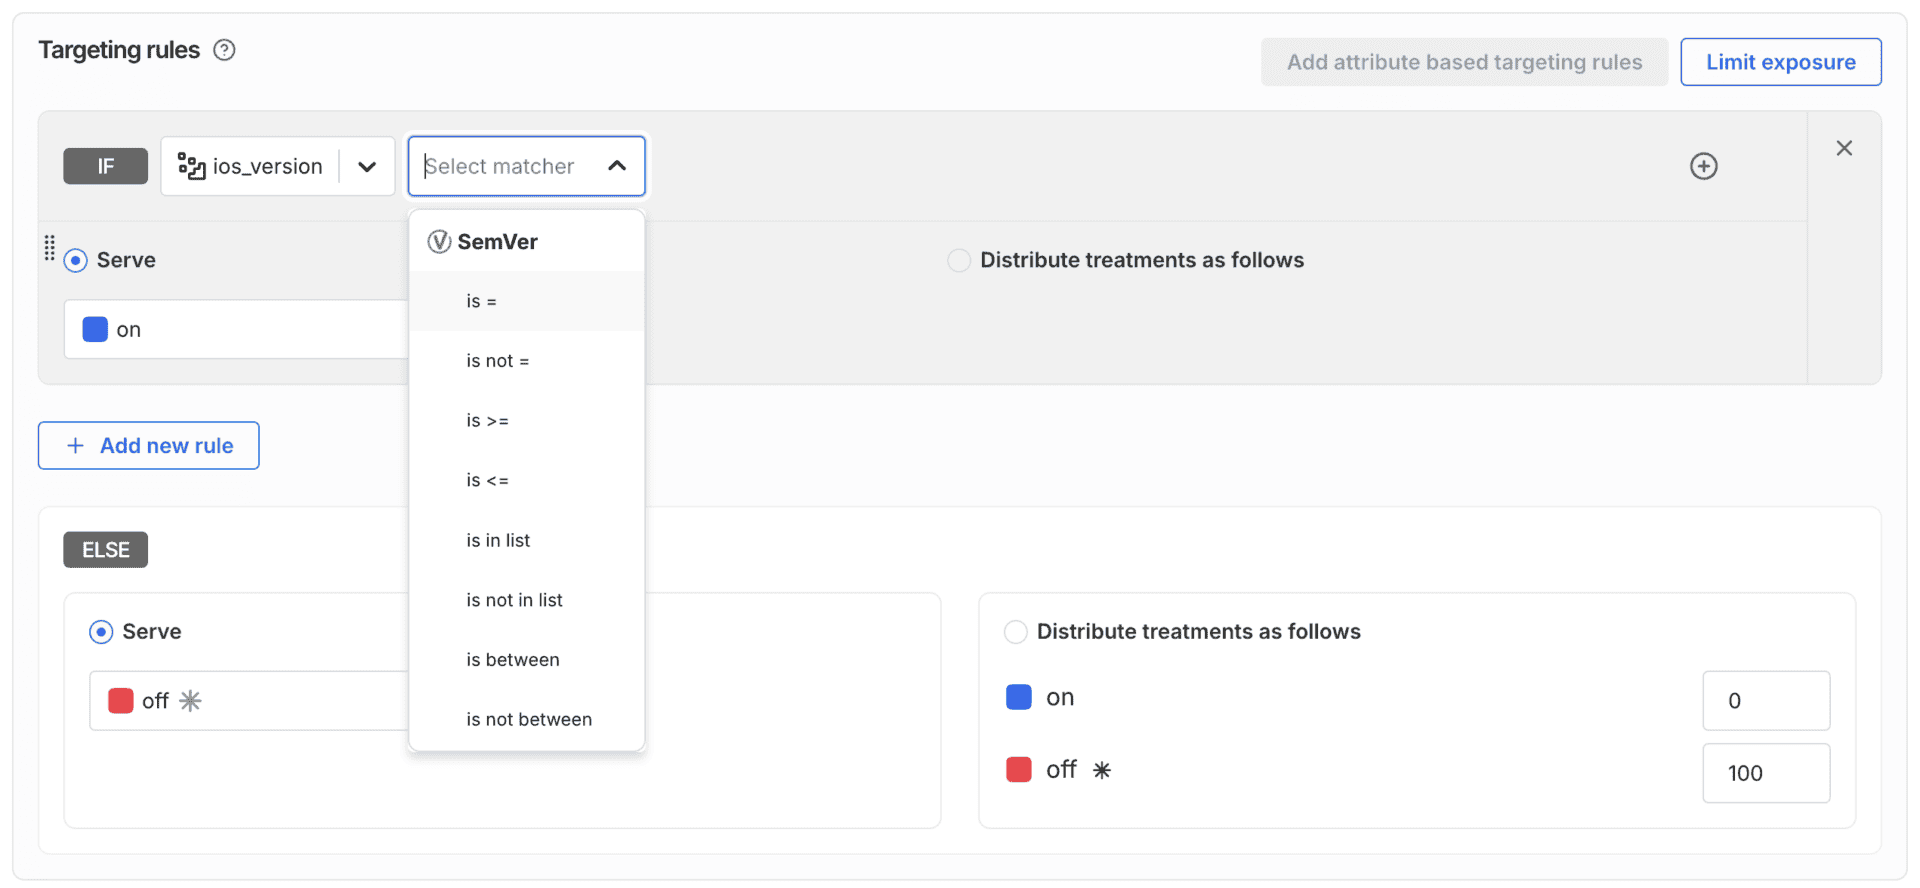Collapse the Select matcher dropdown

pos(617,166)
